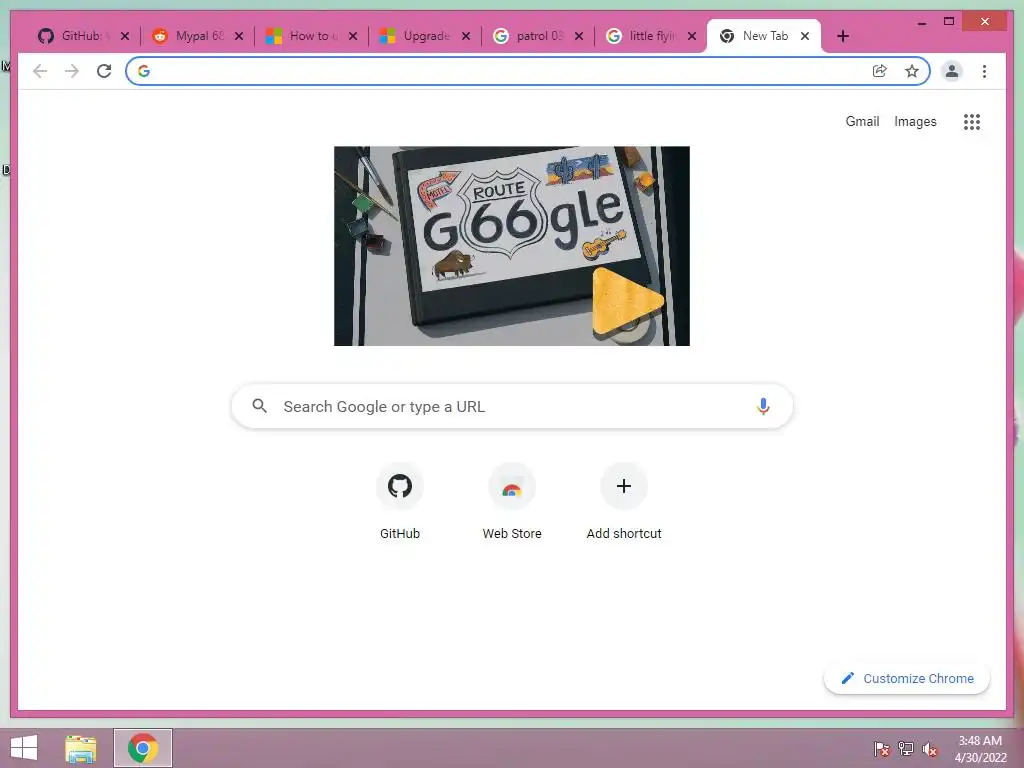Switch to the How to Microsoft tab
Image resolution: width=1024 pixels, height=768 pixels.
coord(310,36)
